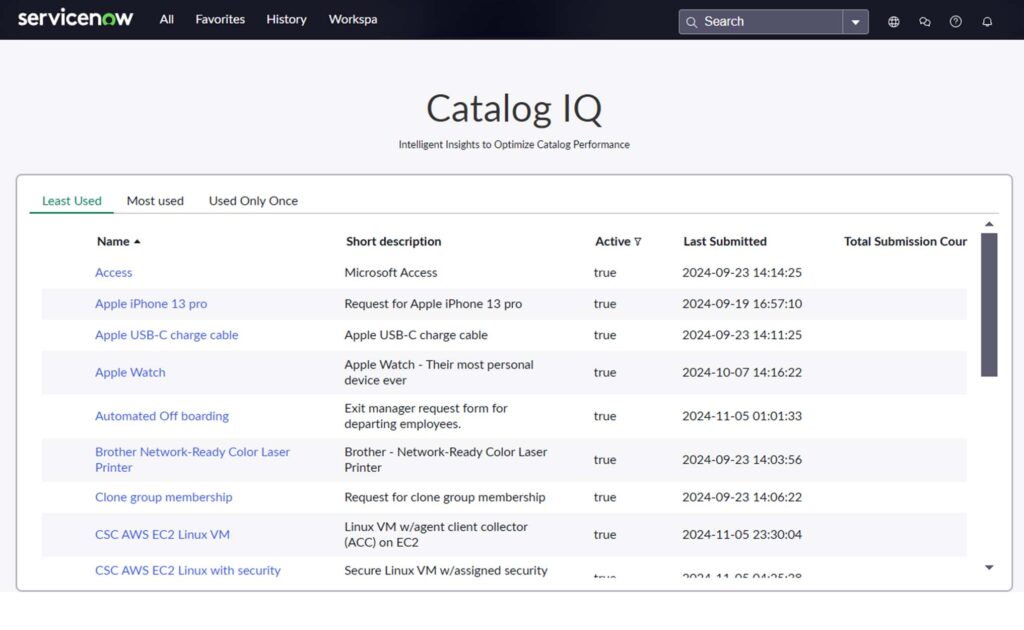This screenshot has height=630, width=1024.
Task: Open the chat conversations icon
Action: coord(925,22)
